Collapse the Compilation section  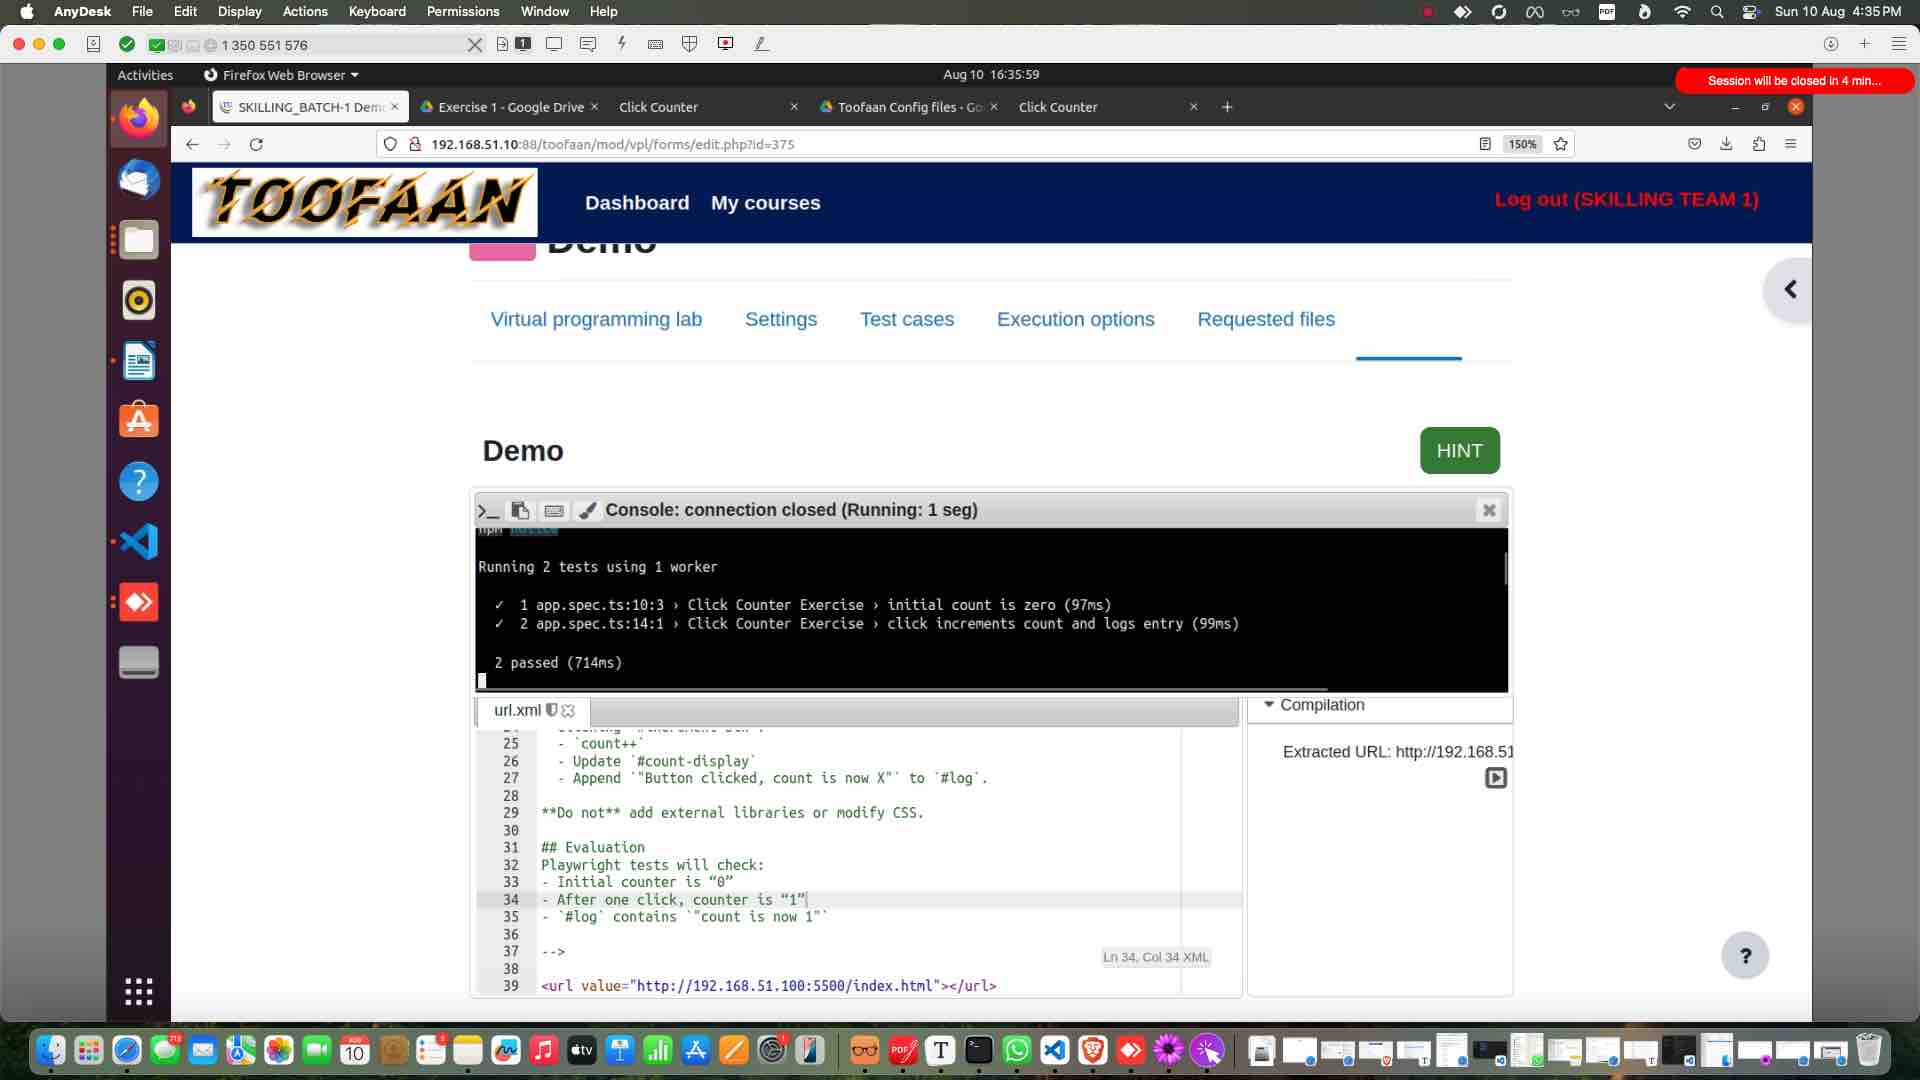(x=1269, y=704)
